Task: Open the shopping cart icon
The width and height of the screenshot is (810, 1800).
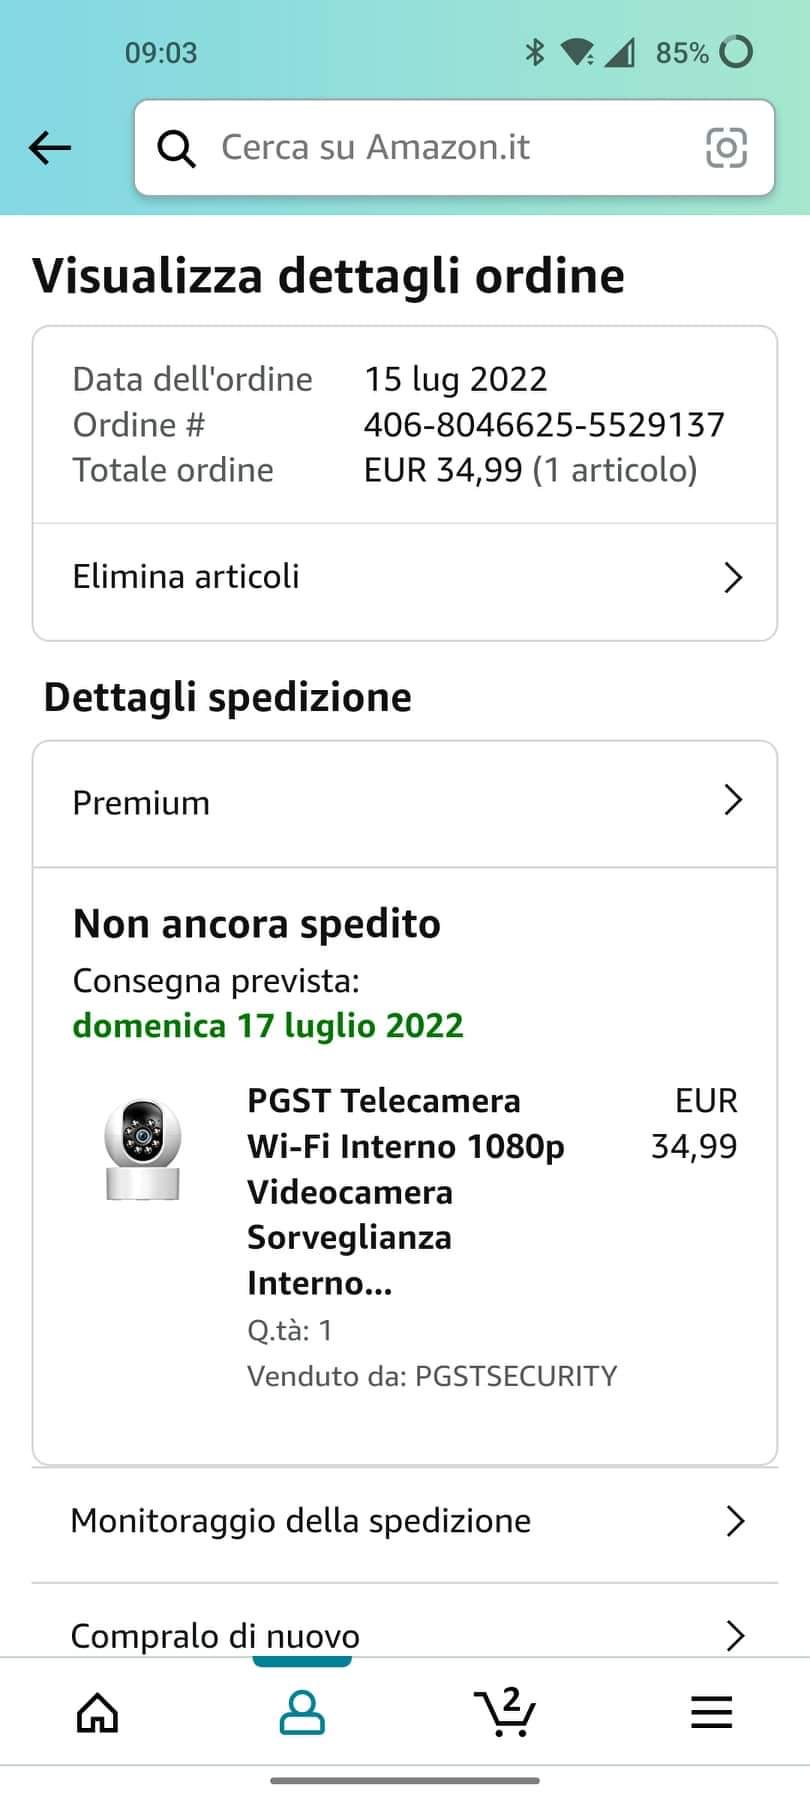Action: click(506, 1711)
